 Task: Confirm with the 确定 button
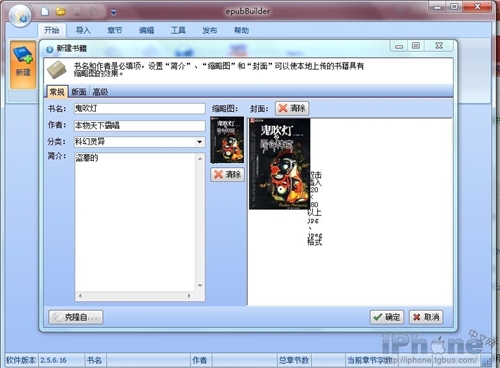[387, 317]
